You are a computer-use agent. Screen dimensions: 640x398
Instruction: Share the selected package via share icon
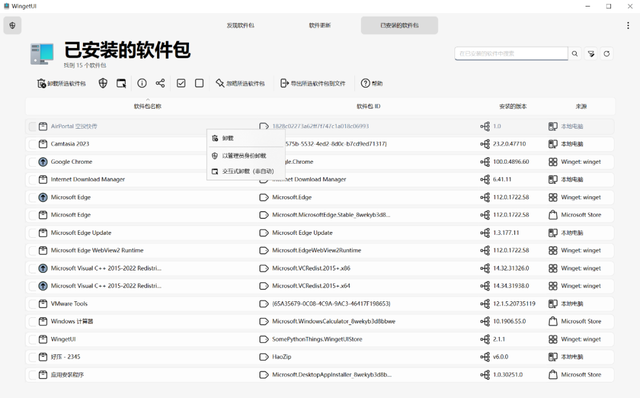pos(160,83)
